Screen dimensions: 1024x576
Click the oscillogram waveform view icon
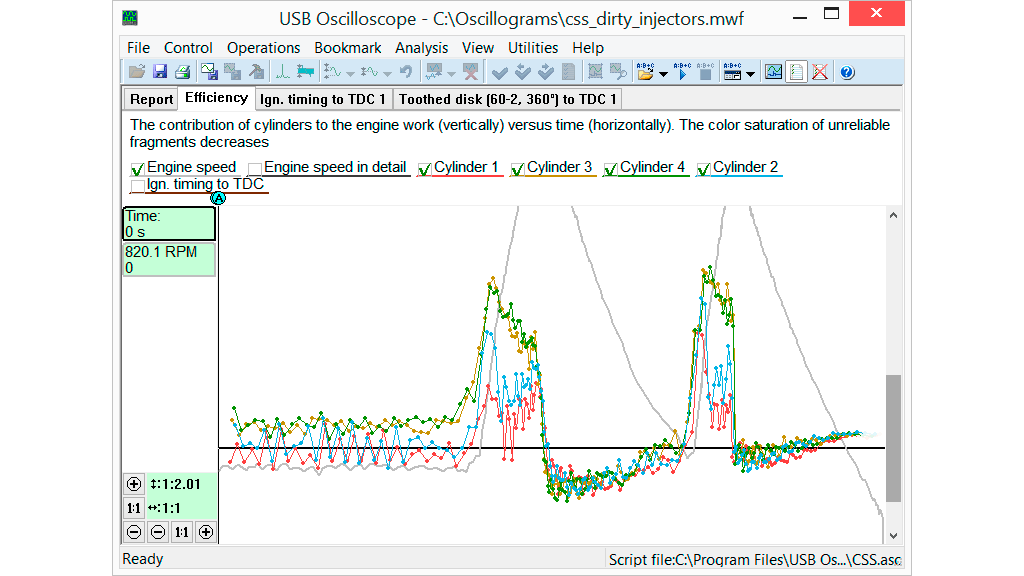[773, 72]
